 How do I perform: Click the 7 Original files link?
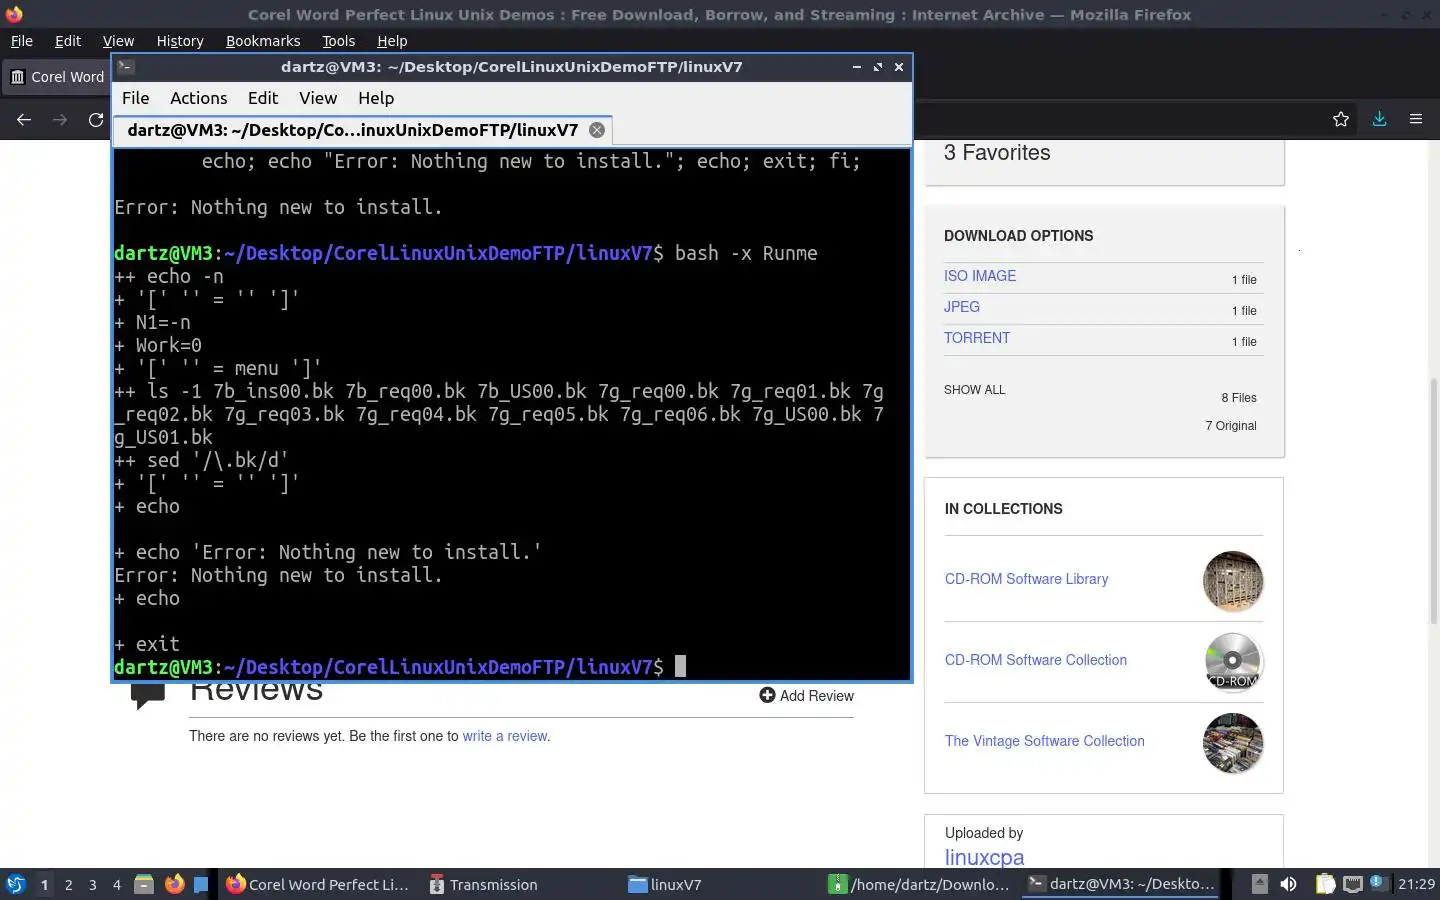(1231, 426)
